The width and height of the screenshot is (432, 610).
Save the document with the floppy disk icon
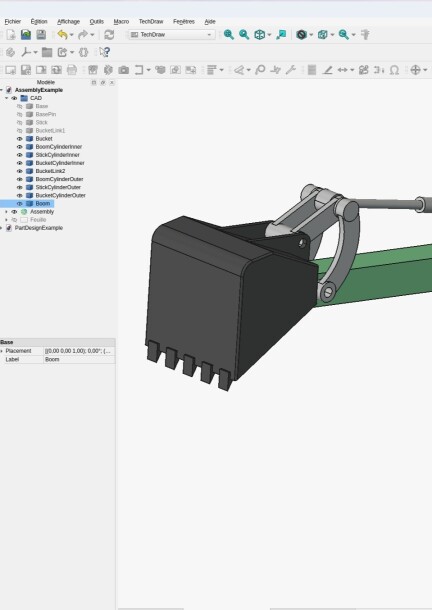[x=41, y=35]
